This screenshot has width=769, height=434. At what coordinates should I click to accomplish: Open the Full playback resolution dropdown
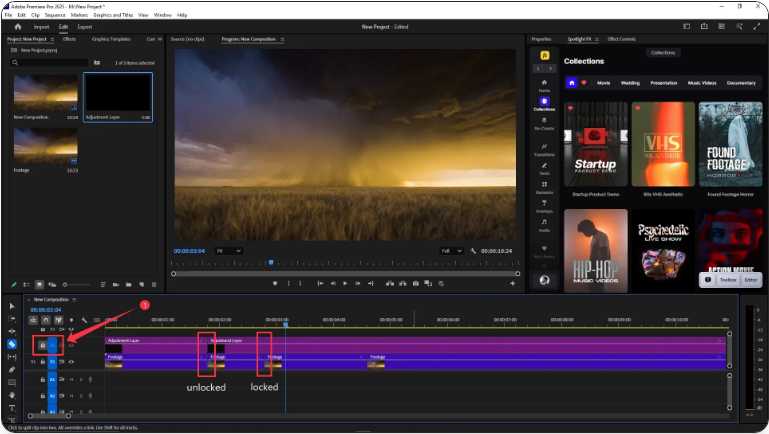pos(453,250)
